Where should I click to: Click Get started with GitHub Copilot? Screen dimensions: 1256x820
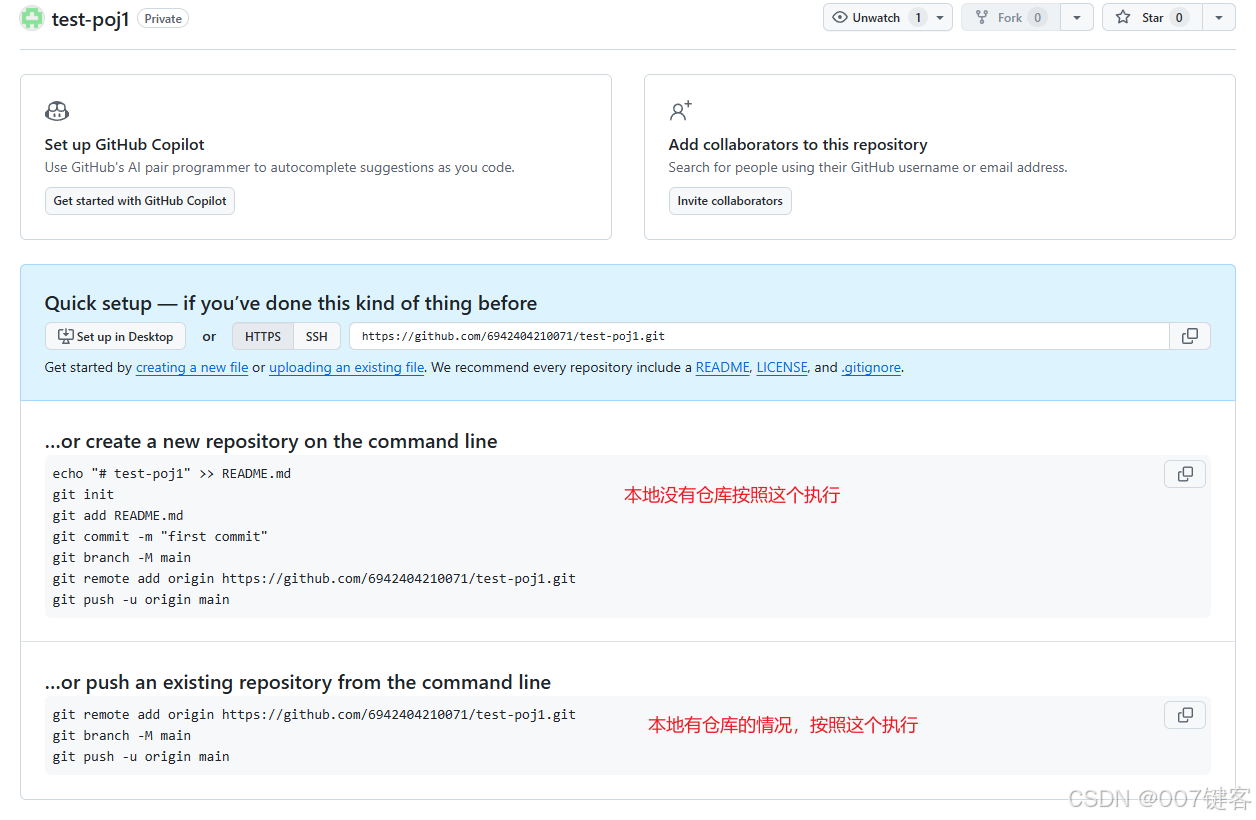coord(140,201)
